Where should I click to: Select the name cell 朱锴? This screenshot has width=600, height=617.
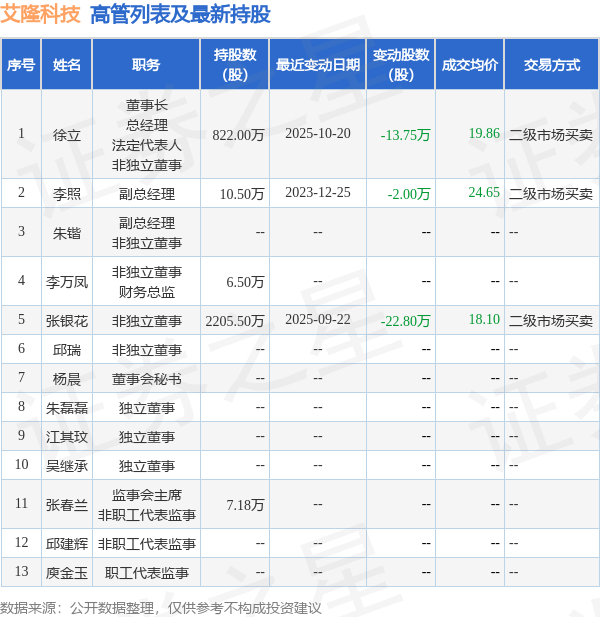coord(67,233)
